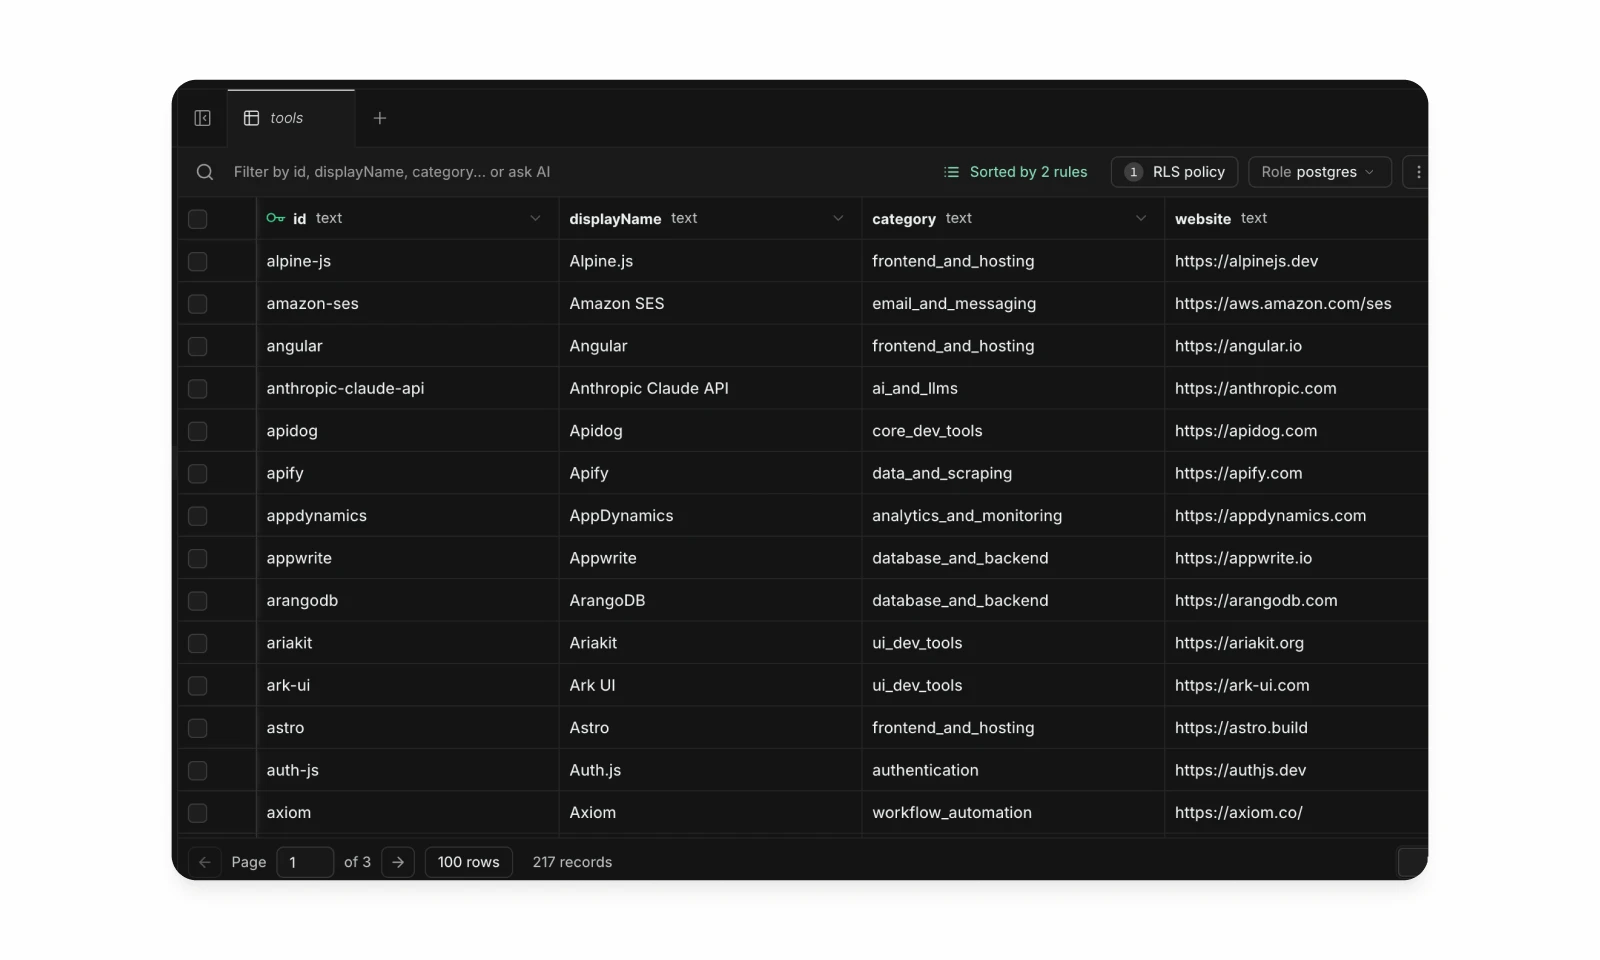This screenshot has height=960, width=1600.
Task: Select the apidog id cell
Action: click(x=408, y=431)
